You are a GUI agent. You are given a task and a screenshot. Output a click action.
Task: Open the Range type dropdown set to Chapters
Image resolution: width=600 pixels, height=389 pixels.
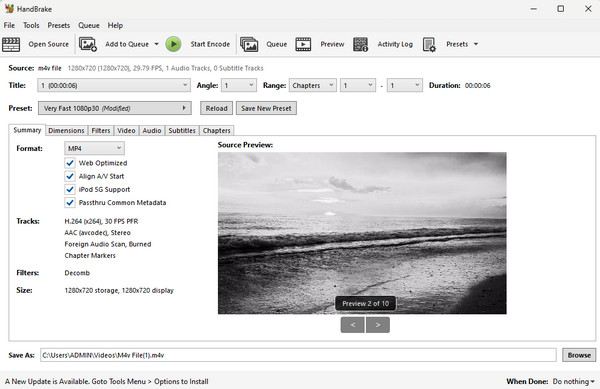coord(313,85)
